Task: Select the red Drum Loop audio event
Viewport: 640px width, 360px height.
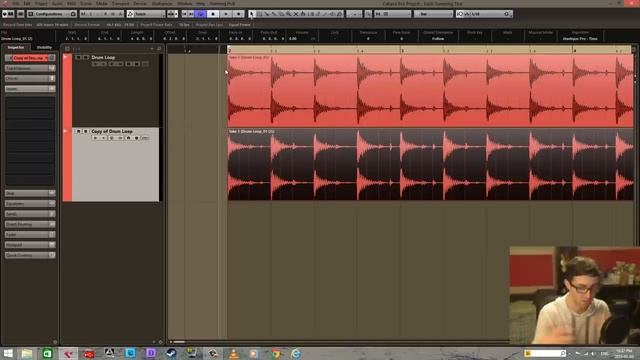Action: click(430, 91)
